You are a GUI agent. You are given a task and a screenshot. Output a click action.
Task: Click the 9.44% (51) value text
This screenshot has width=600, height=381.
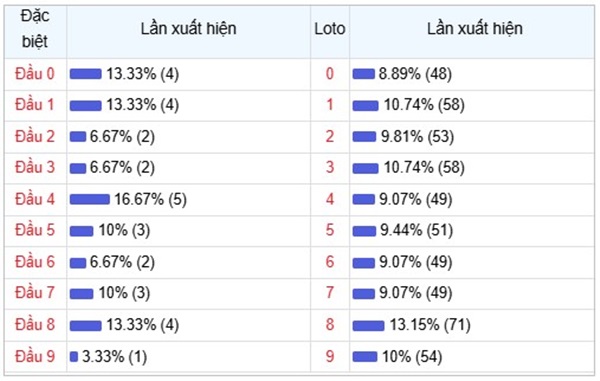coord(416,230)
